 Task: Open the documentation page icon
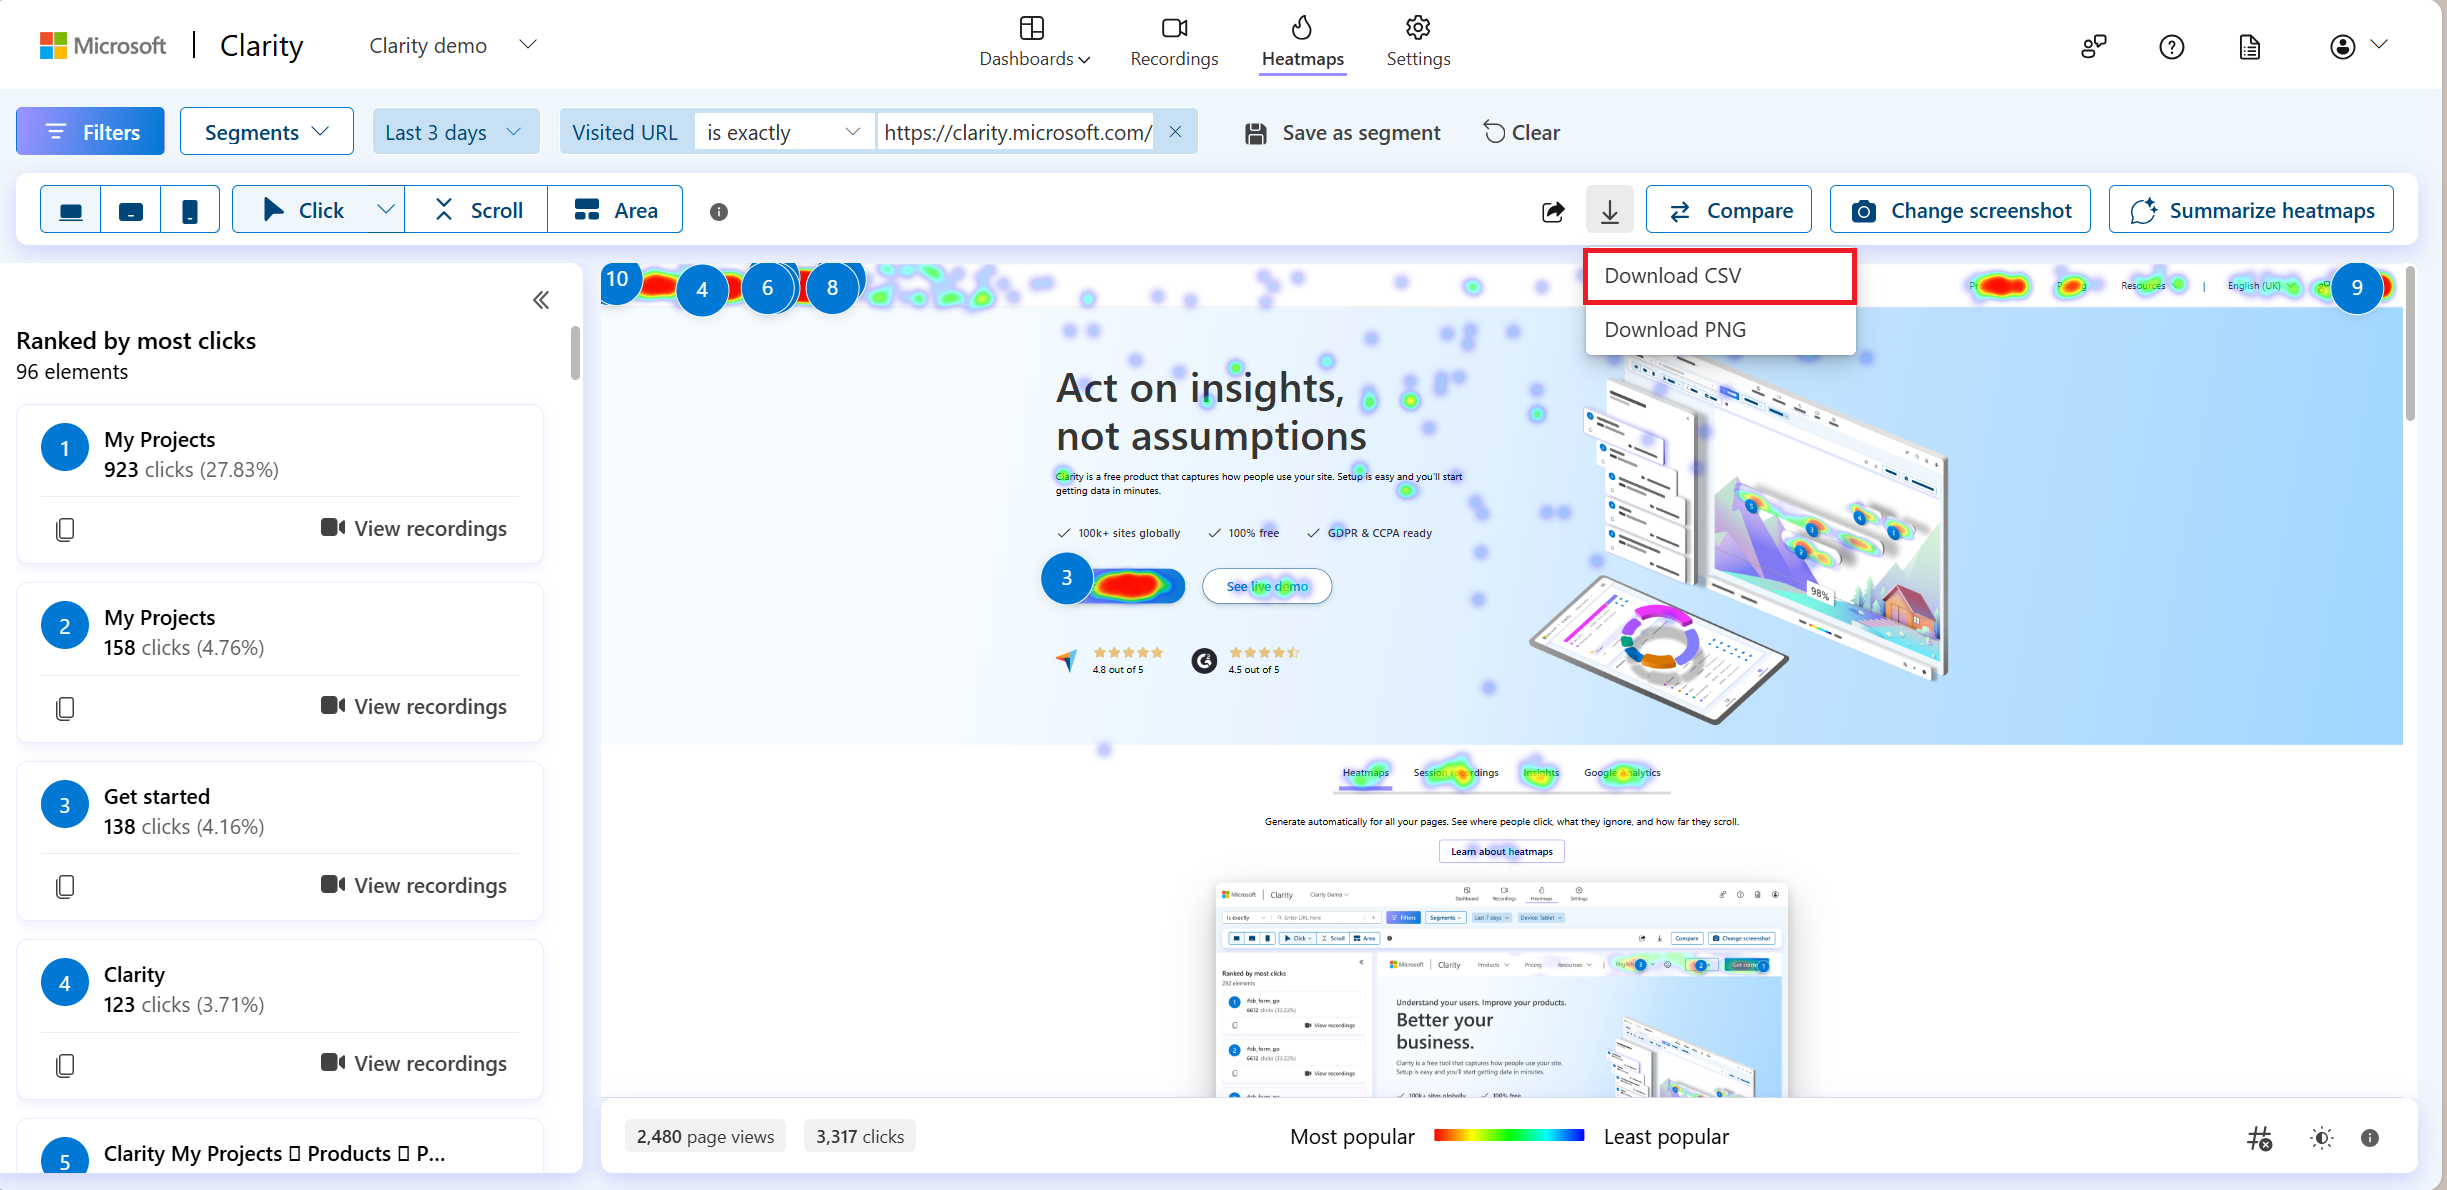(x=2250, y=46)
